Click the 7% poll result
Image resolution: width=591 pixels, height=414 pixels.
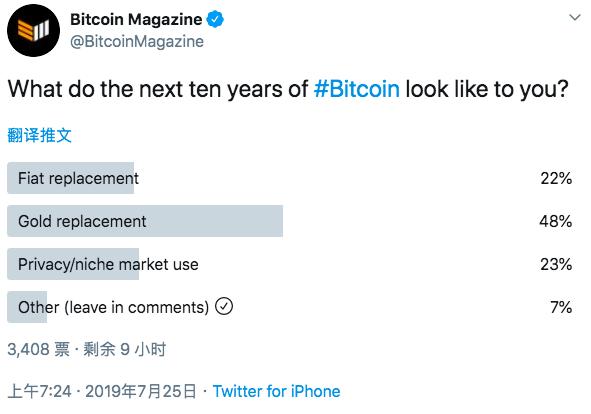click(x=561, y=307)
